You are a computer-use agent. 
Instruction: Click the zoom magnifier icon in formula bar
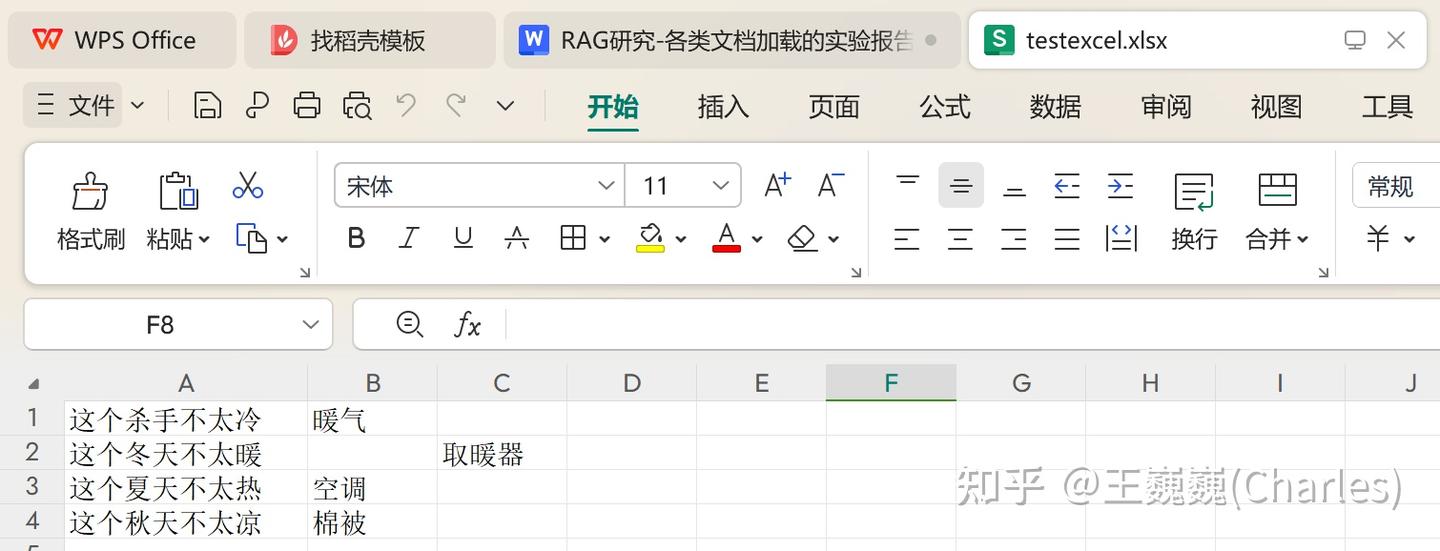409,324
